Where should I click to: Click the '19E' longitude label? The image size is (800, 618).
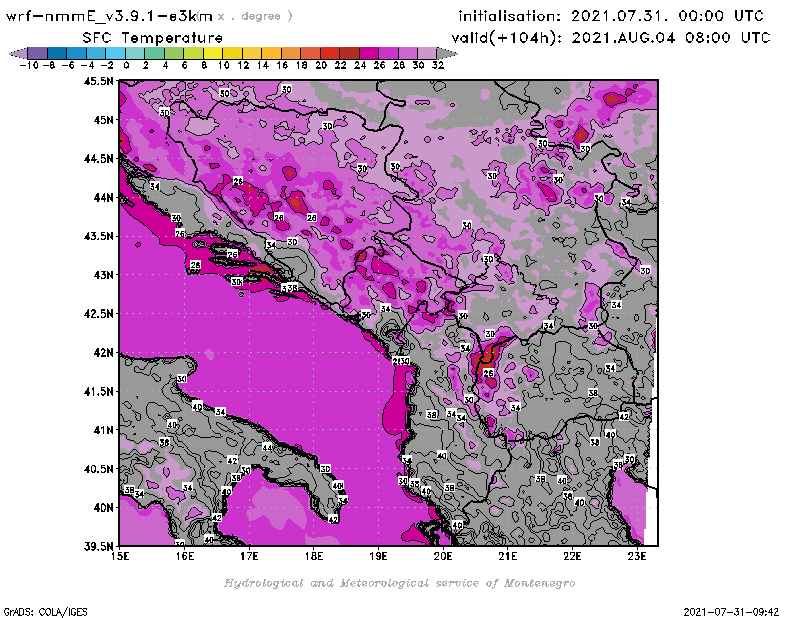(x=379, y=556)
